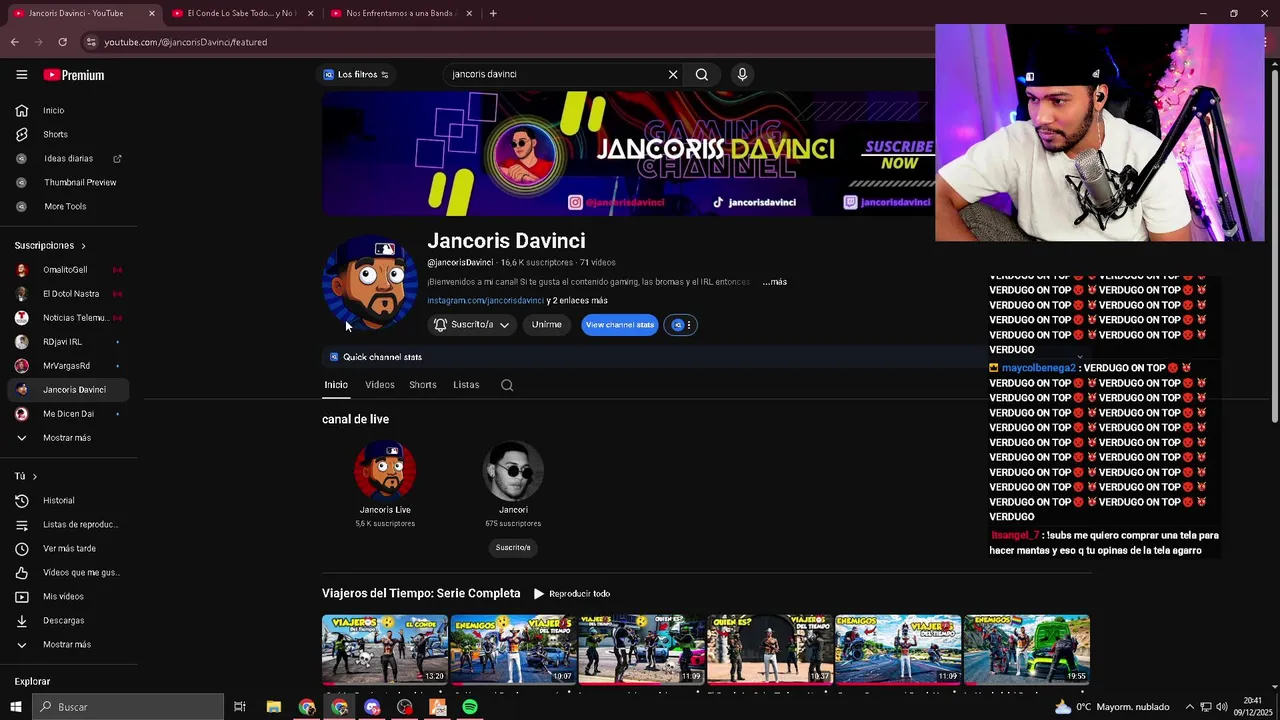Toggle Suscrito/a under Jancori channel

point(513,548)
